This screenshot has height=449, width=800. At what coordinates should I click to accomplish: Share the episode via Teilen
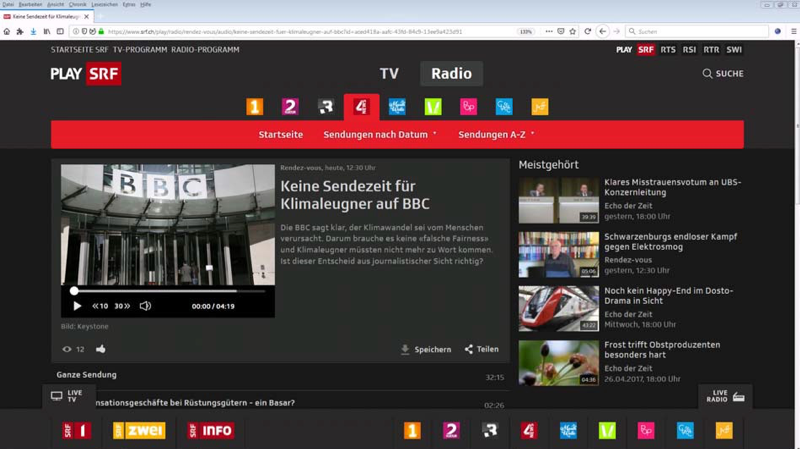pos(481,349)
